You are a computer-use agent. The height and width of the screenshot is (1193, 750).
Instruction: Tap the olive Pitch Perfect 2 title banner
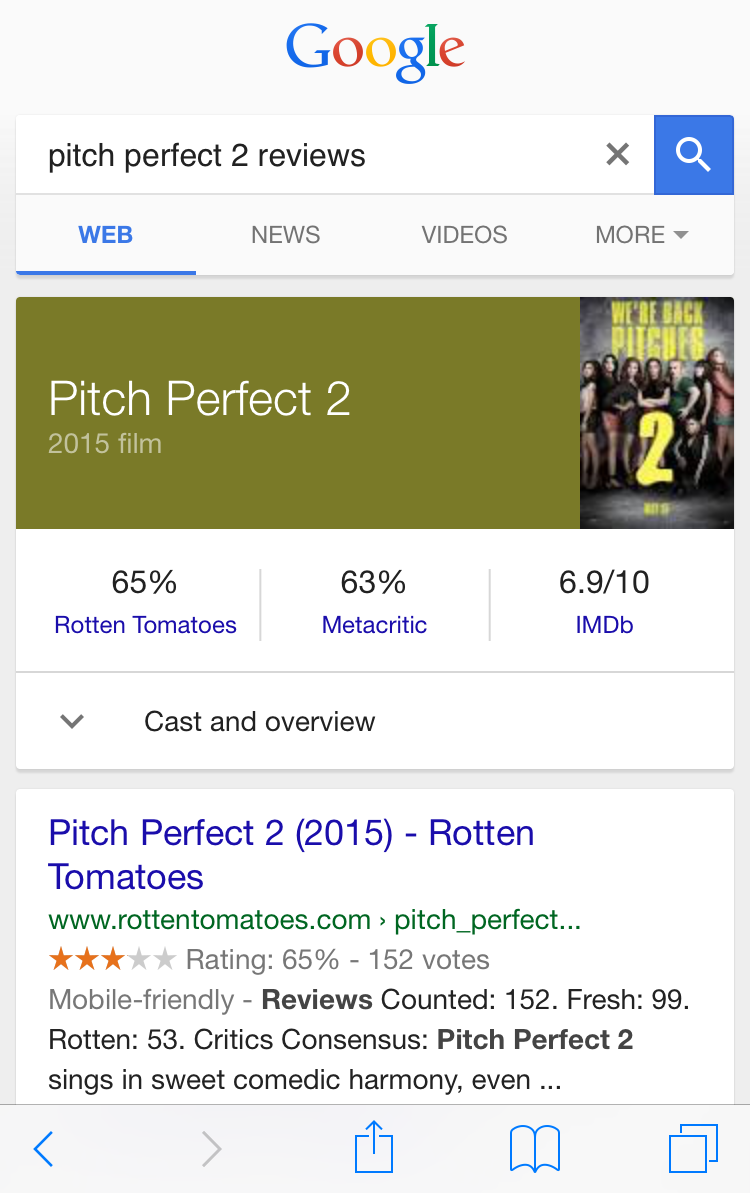[x=298, y=412]
